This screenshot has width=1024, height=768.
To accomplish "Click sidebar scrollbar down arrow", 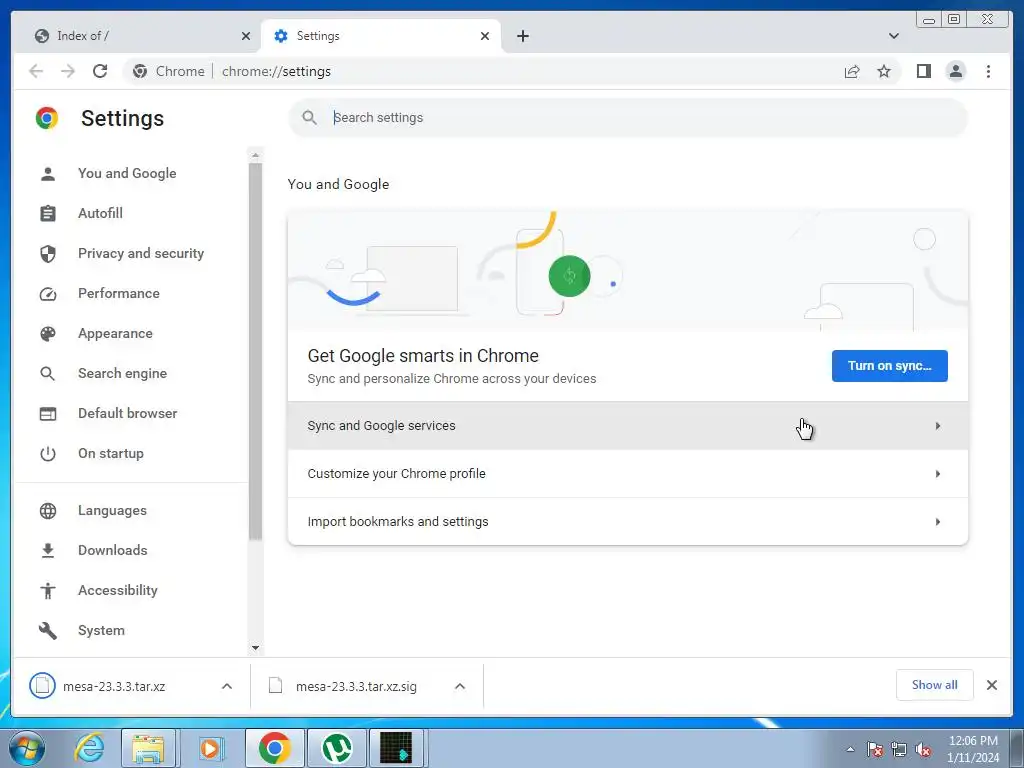I will point(255,648).
